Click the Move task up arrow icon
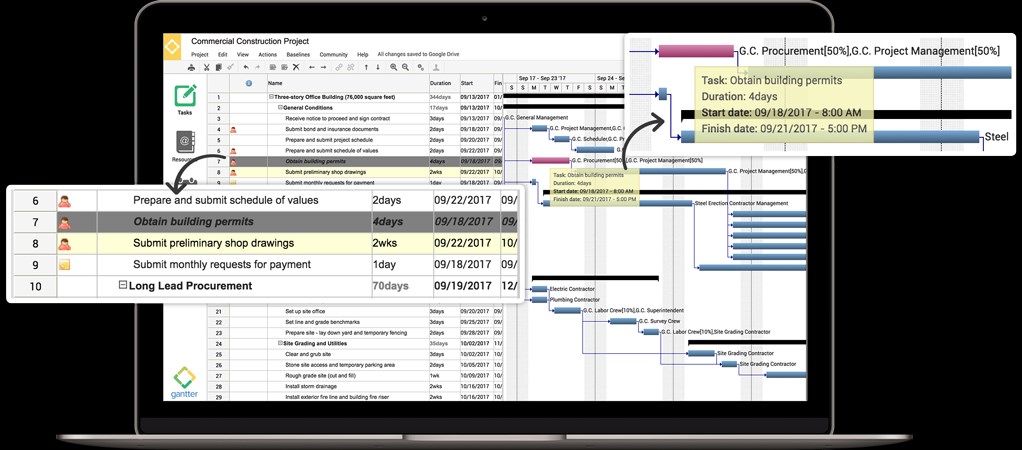The image size is (1022, 450). pos(366,67)
